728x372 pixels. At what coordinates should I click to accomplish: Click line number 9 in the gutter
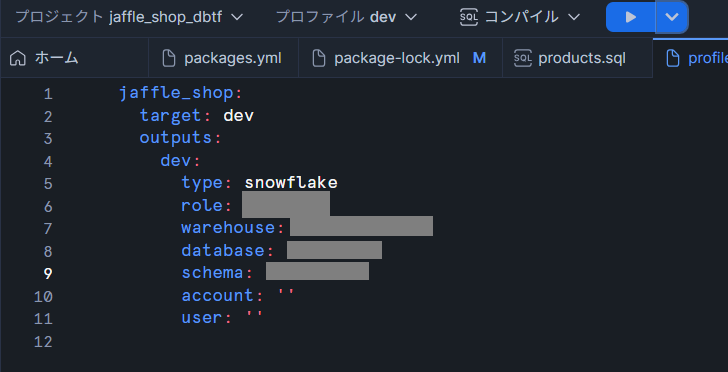[x=47, y=274]
